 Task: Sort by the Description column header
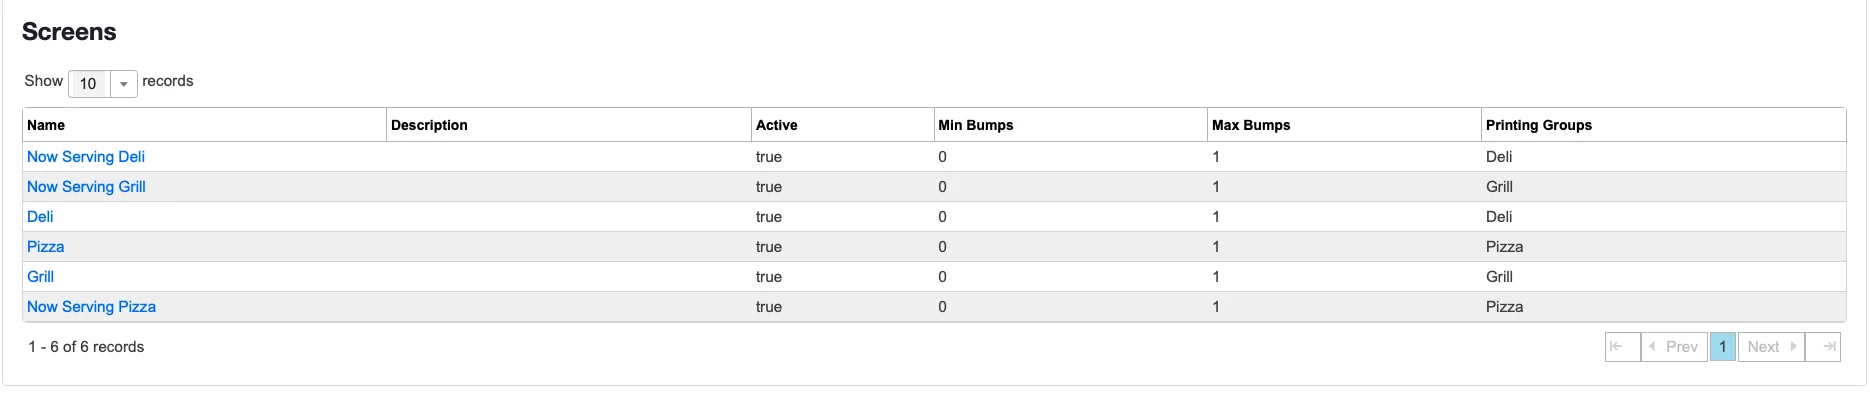[x=429, y=125]
